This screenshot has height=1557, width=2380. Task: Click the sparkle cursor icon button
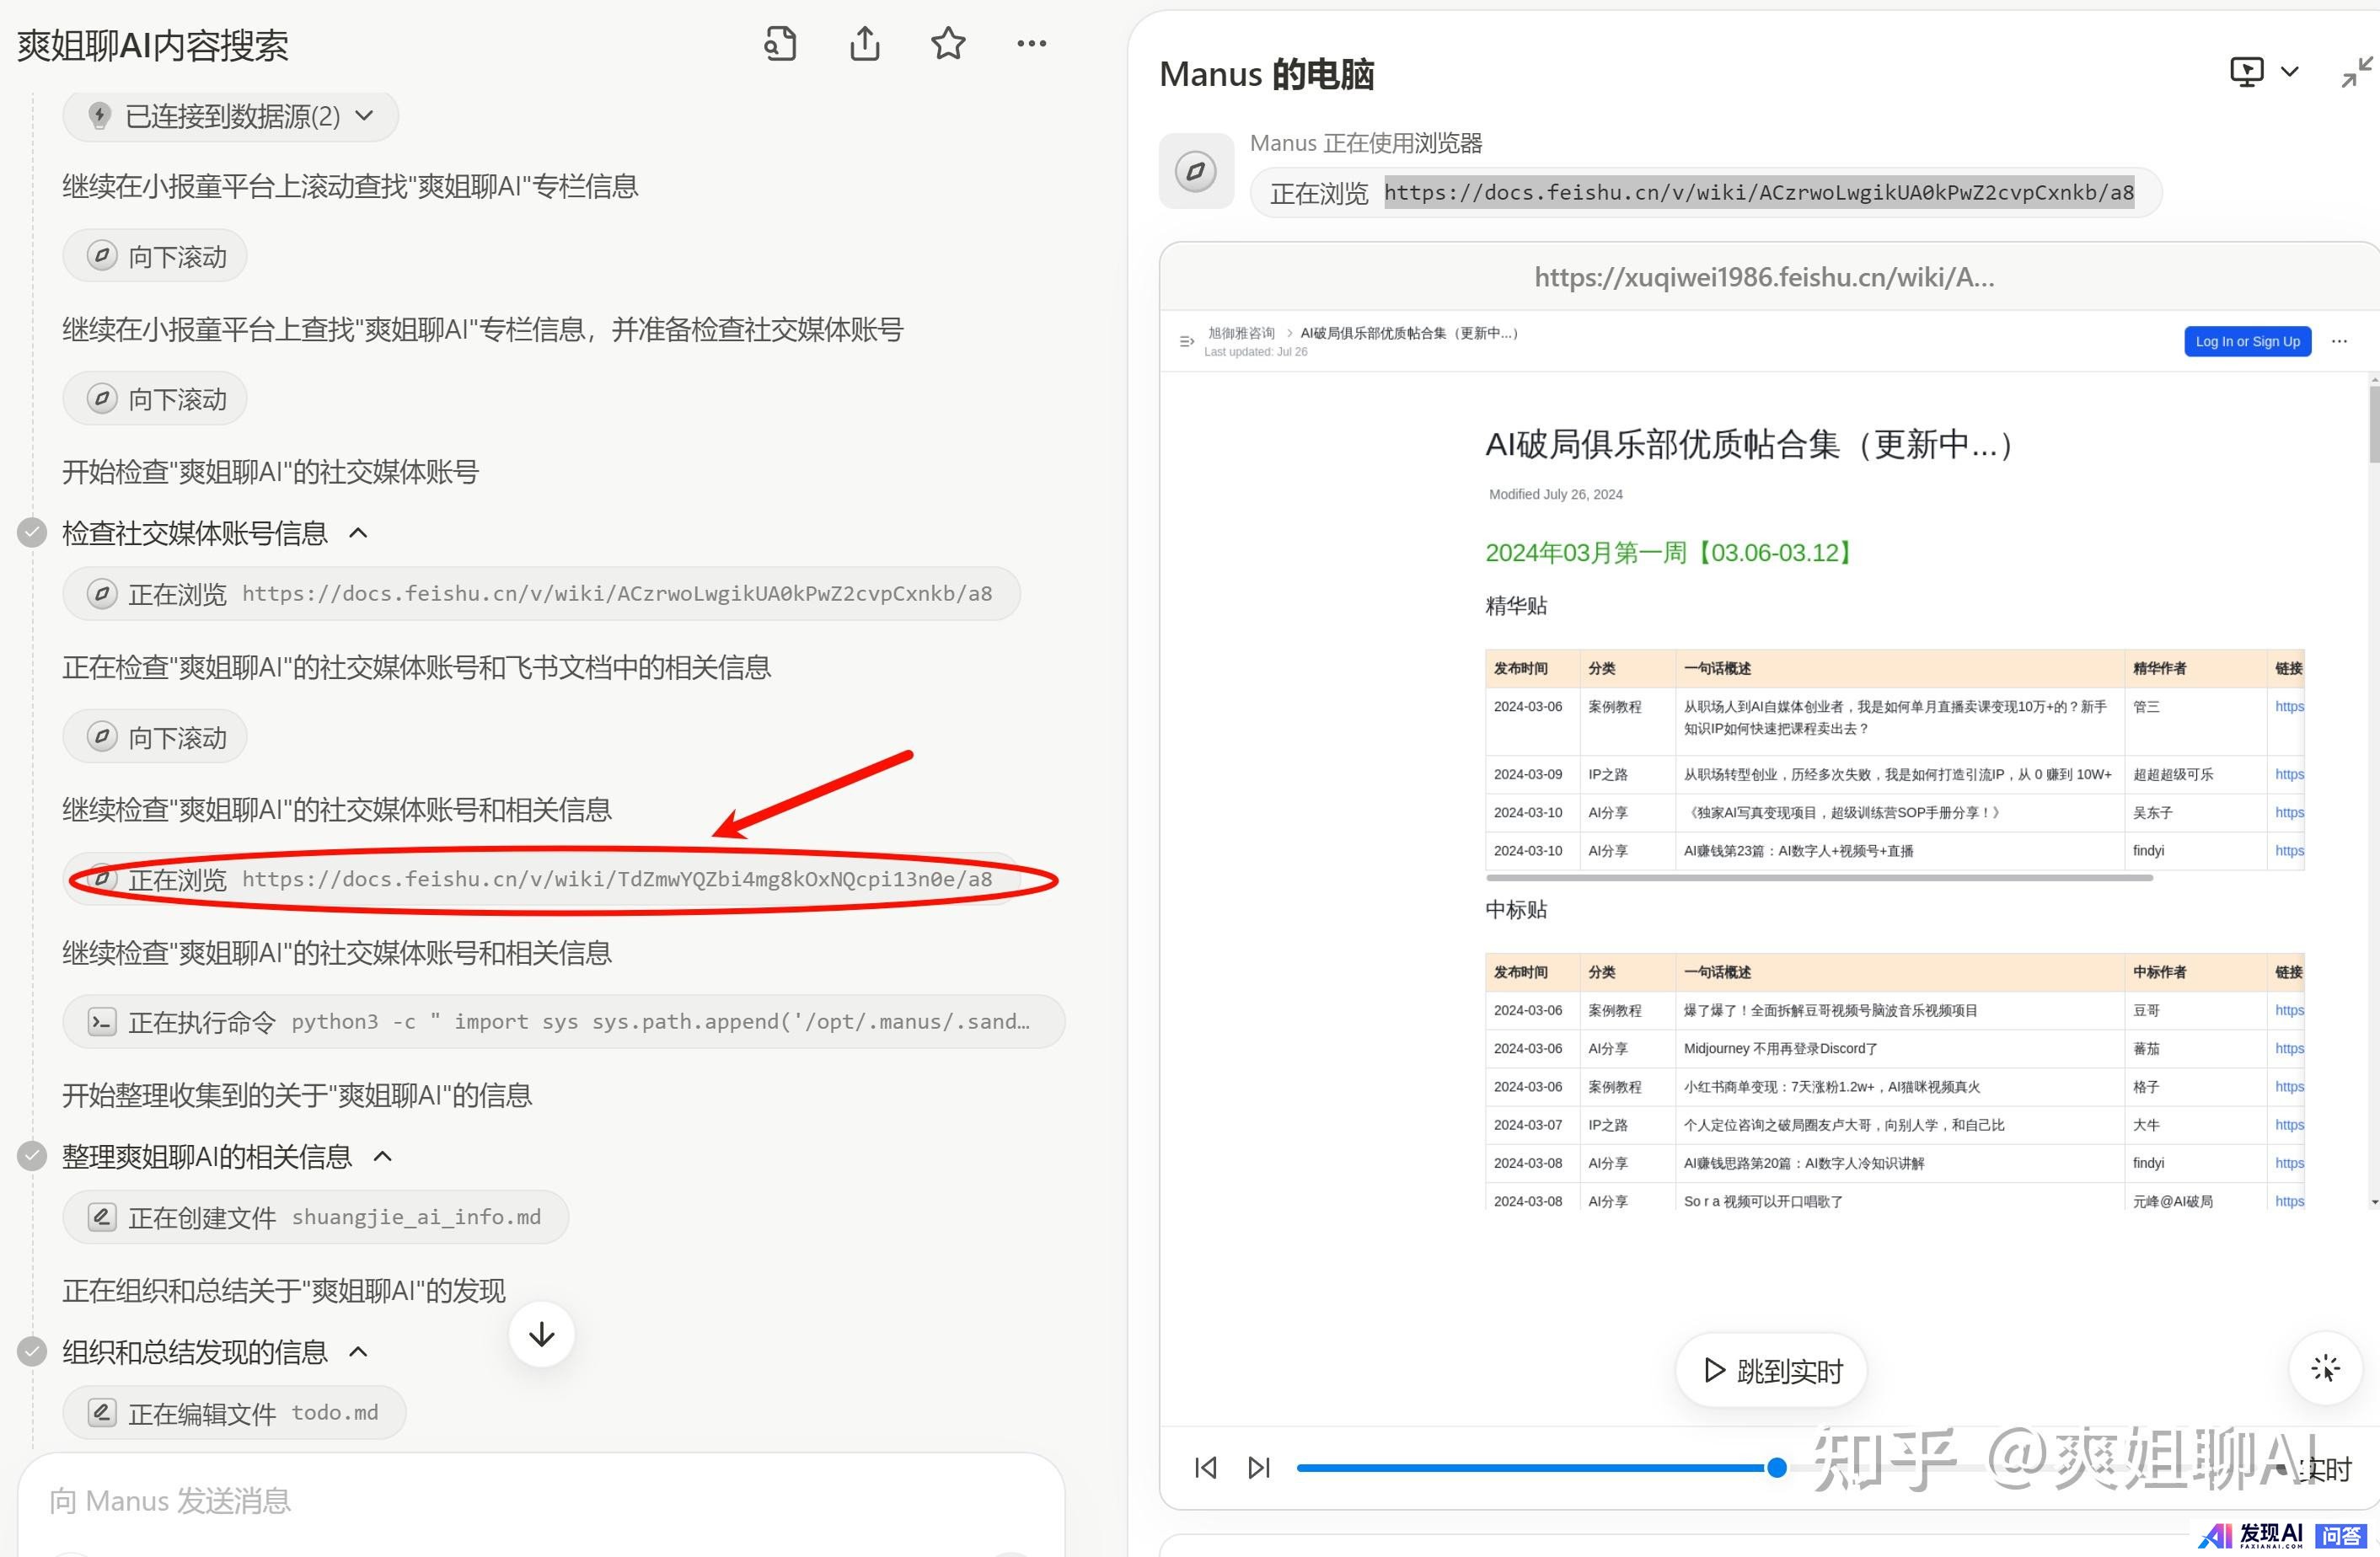(2325, 1368)
